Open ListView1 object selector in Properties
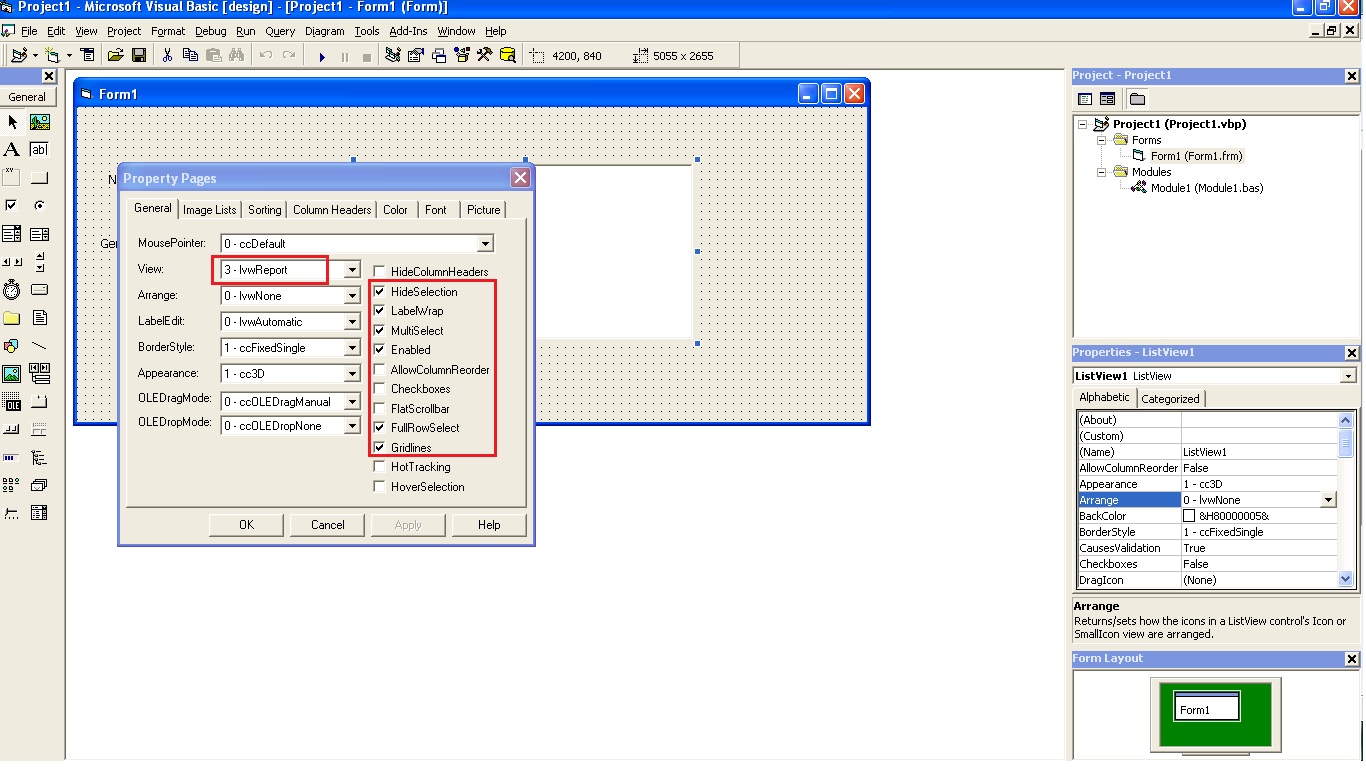The height and width of the screenshot is (768, 1366). coord(1348,376)
